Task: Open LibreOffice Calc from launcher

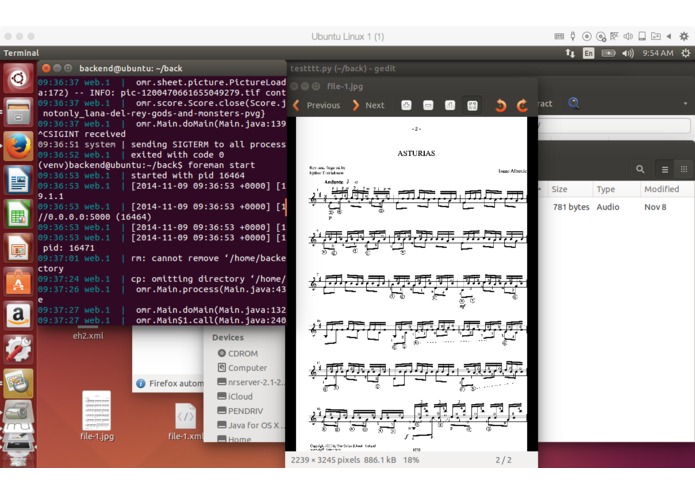Action: (x=18, y=214)
